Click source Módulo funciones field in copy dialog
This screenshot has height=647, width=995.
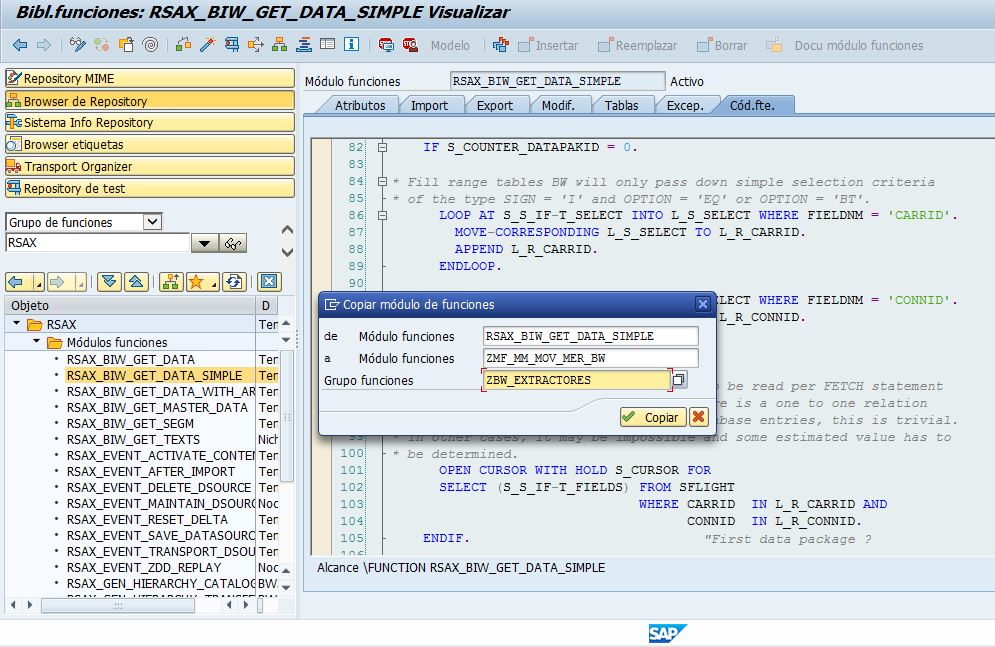click(591, 336)
